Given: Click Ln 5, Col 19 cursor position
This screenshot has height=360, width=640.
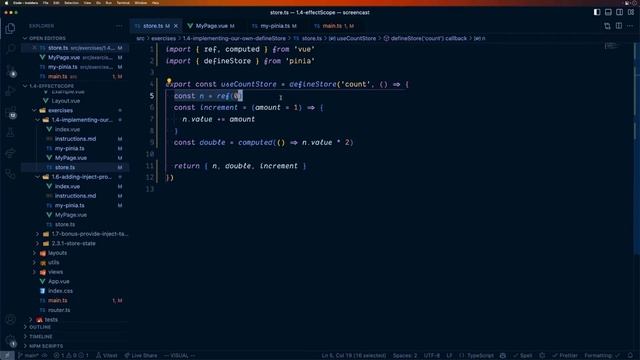Looking at the screenshot, I should [353, 356].
